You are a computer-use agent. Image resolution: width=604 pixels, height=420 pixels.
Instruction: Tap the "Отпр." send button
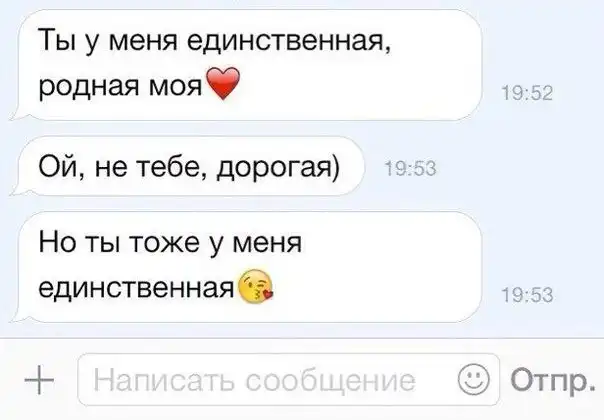(x=552, y=380)
